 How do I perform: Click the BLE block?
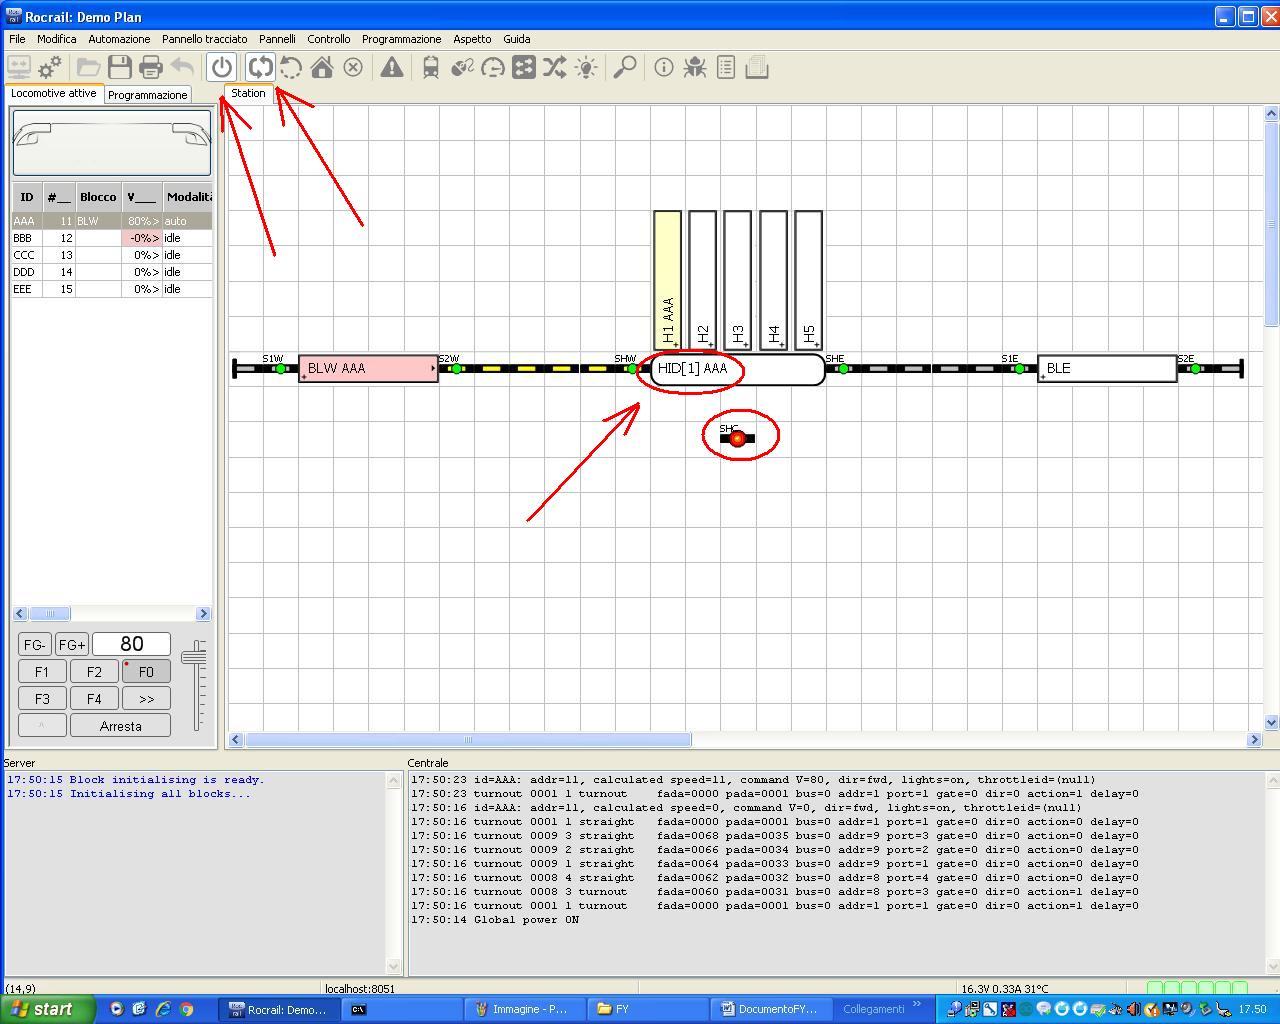(1107, 369)
